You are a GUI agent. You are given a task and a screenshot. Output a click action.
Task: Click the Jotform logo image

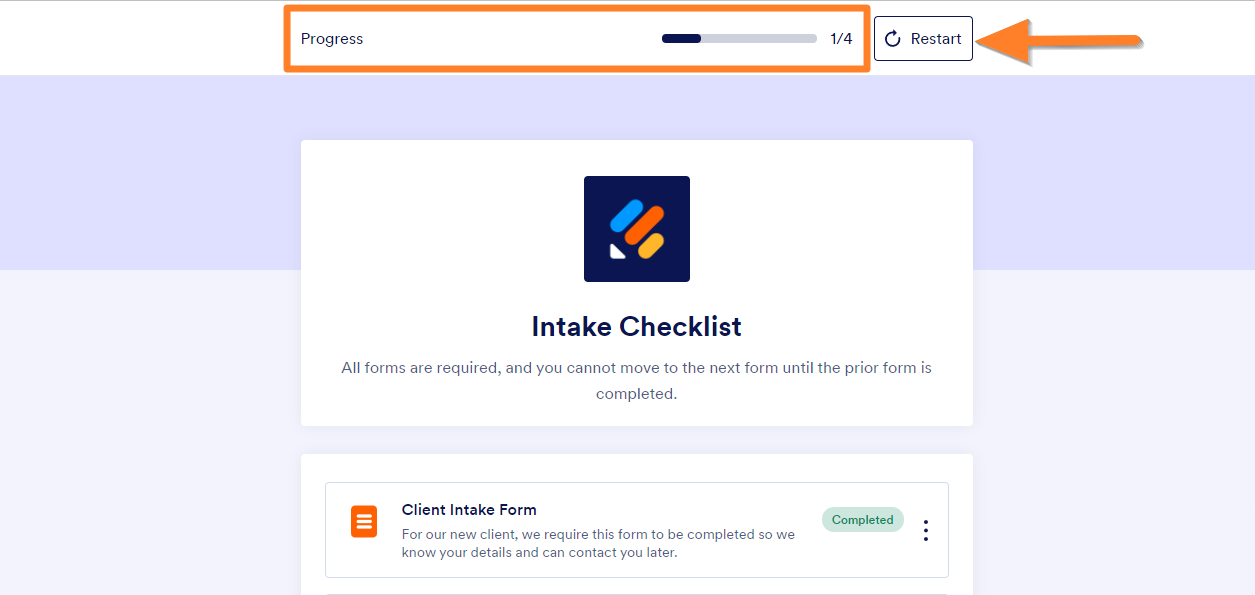637,229
